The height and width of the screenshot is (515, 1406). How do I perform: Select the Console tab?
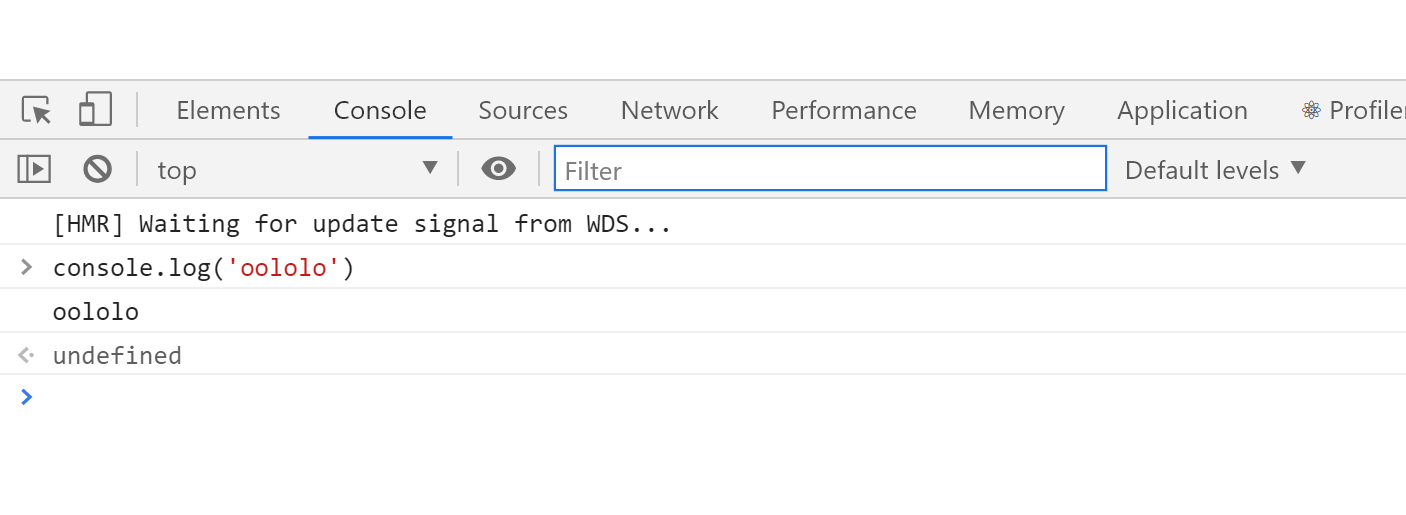pos(380,110)
